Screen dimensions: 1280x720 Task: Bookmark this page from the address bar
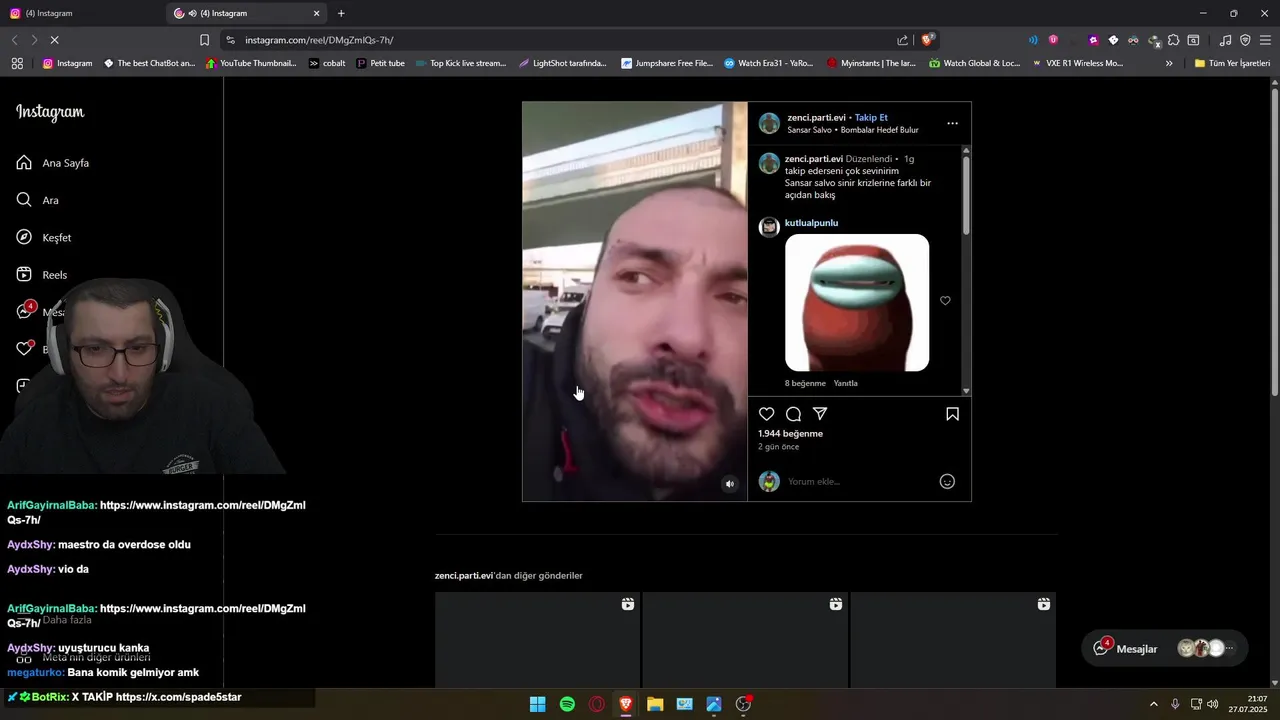coord(204,40)
